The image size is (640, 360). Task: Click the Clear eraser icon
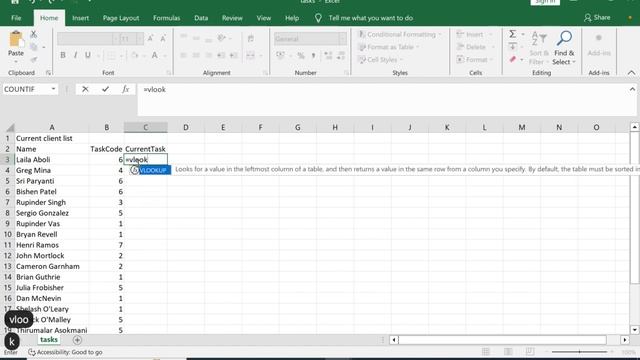tap(513, 60)
